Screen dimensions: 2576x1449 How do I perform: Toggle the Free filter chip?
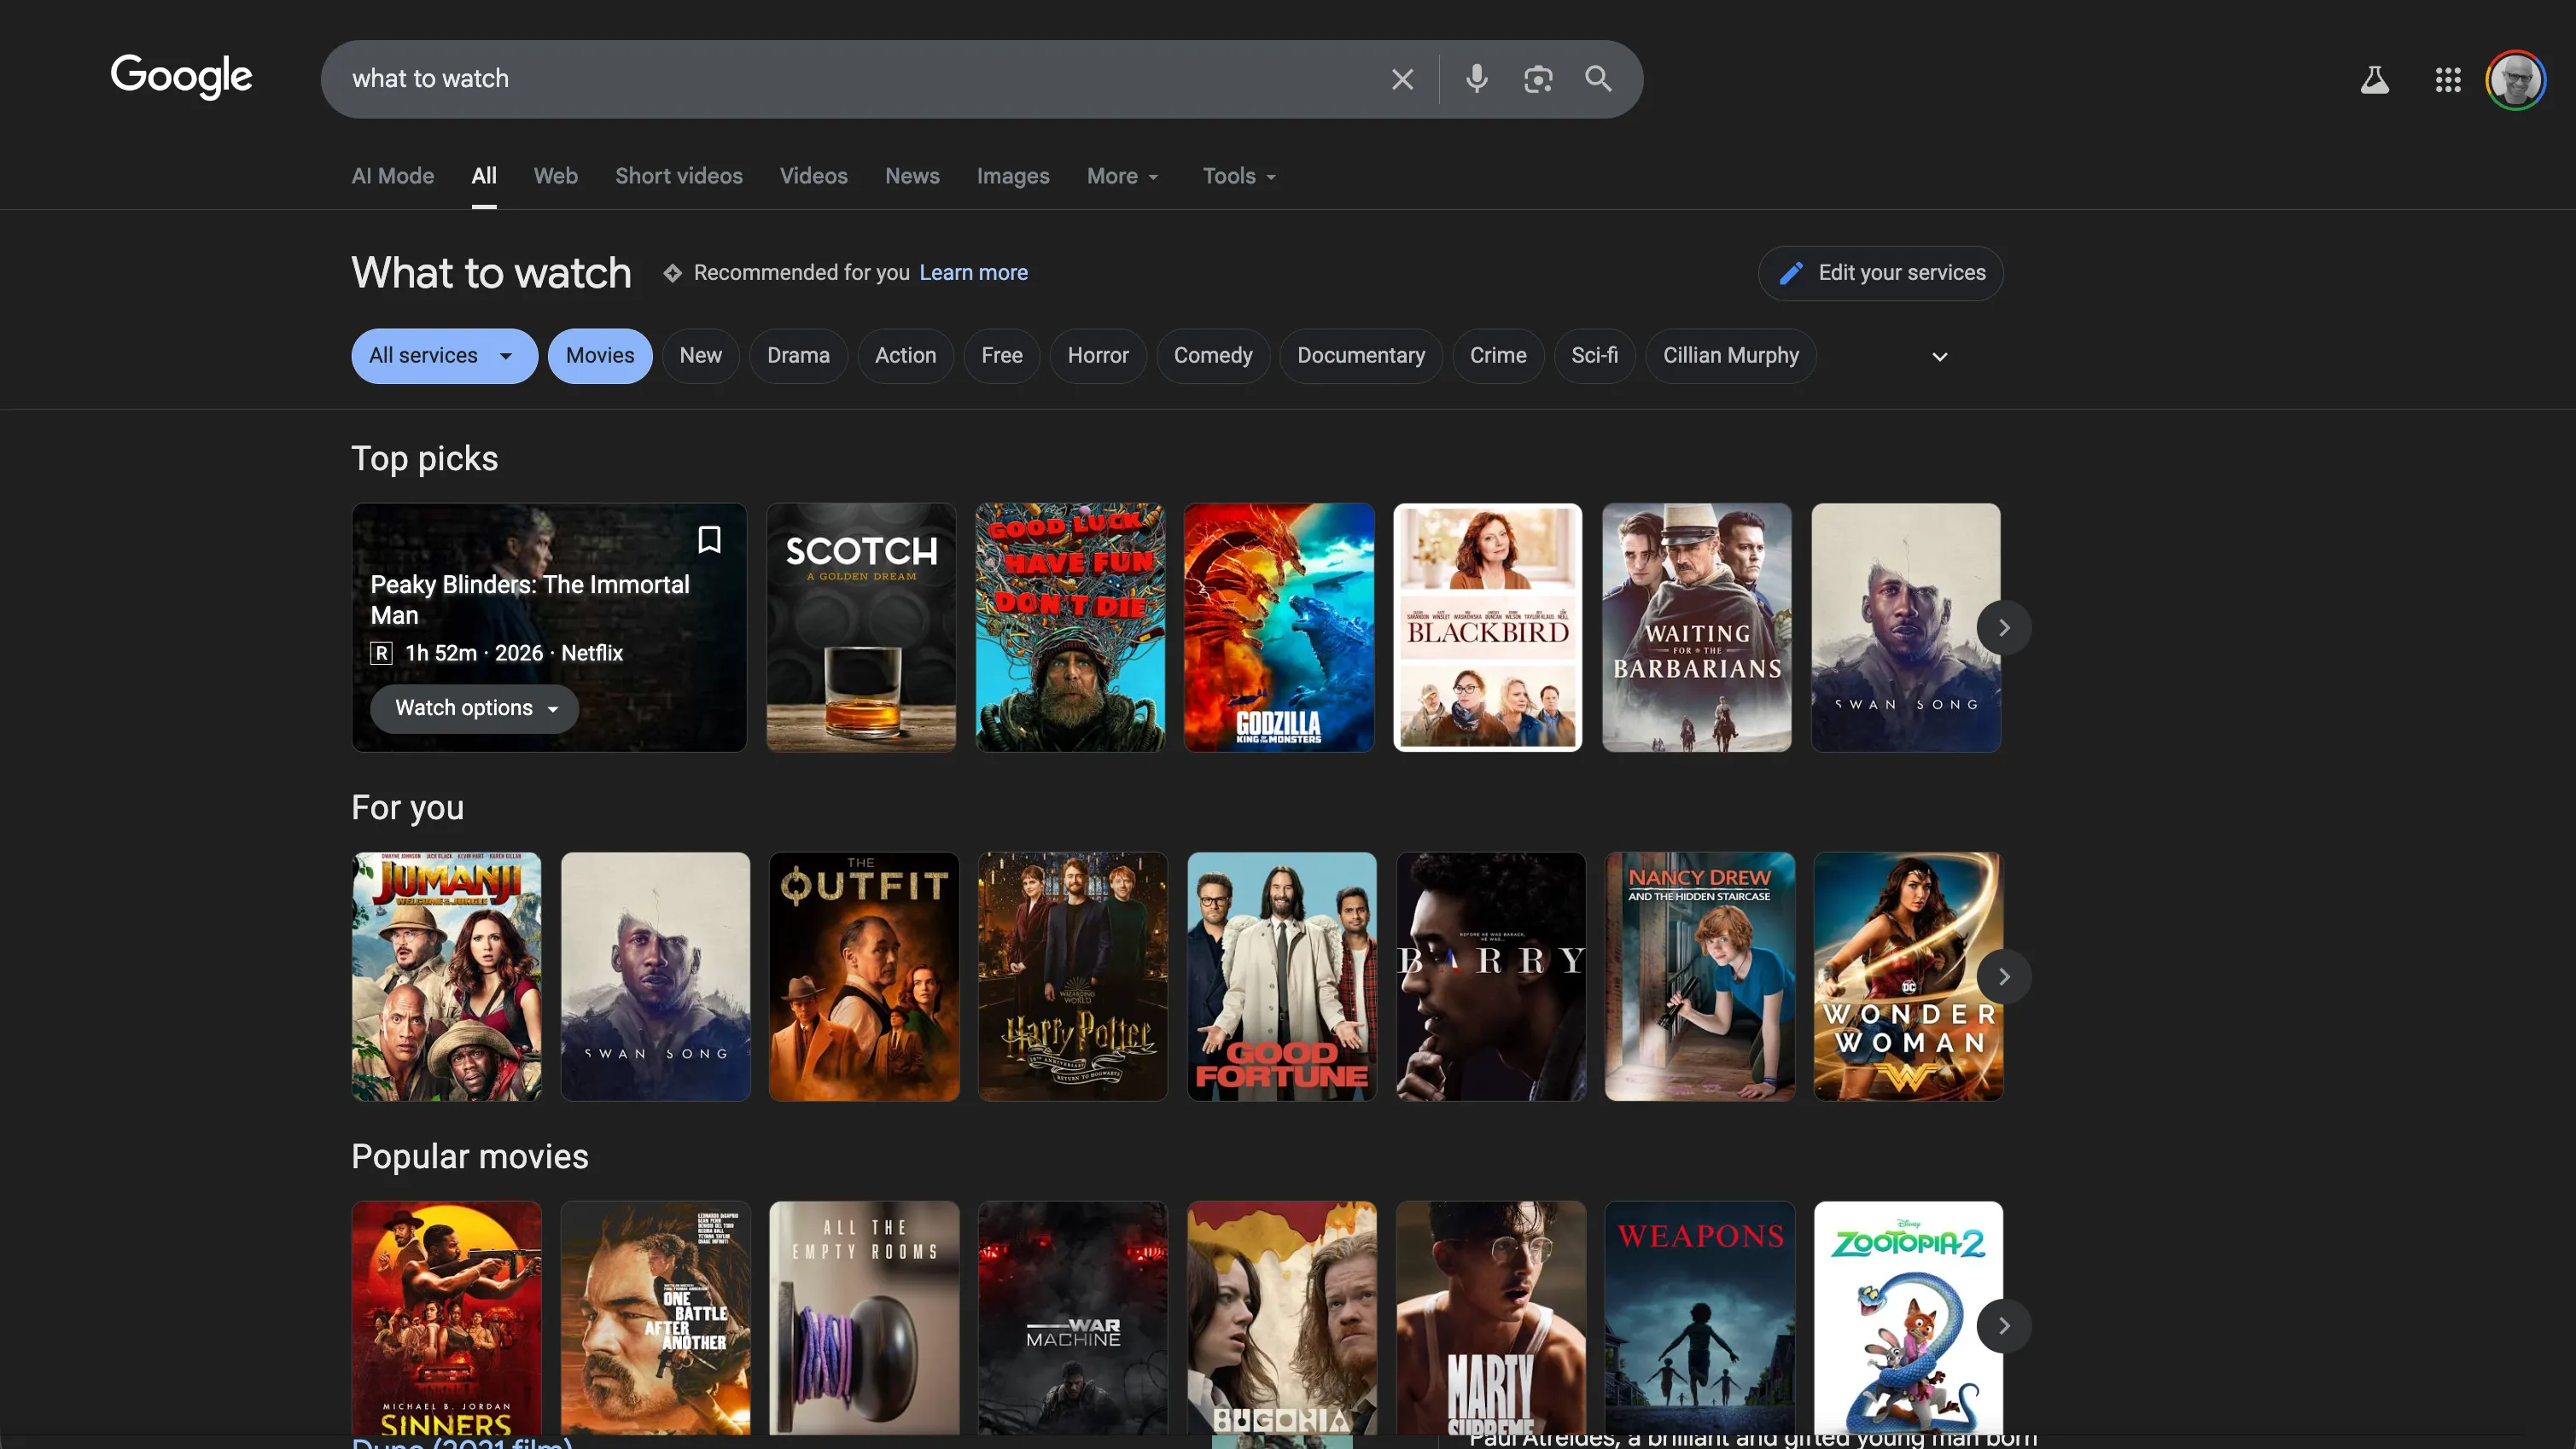(1001, 356)
